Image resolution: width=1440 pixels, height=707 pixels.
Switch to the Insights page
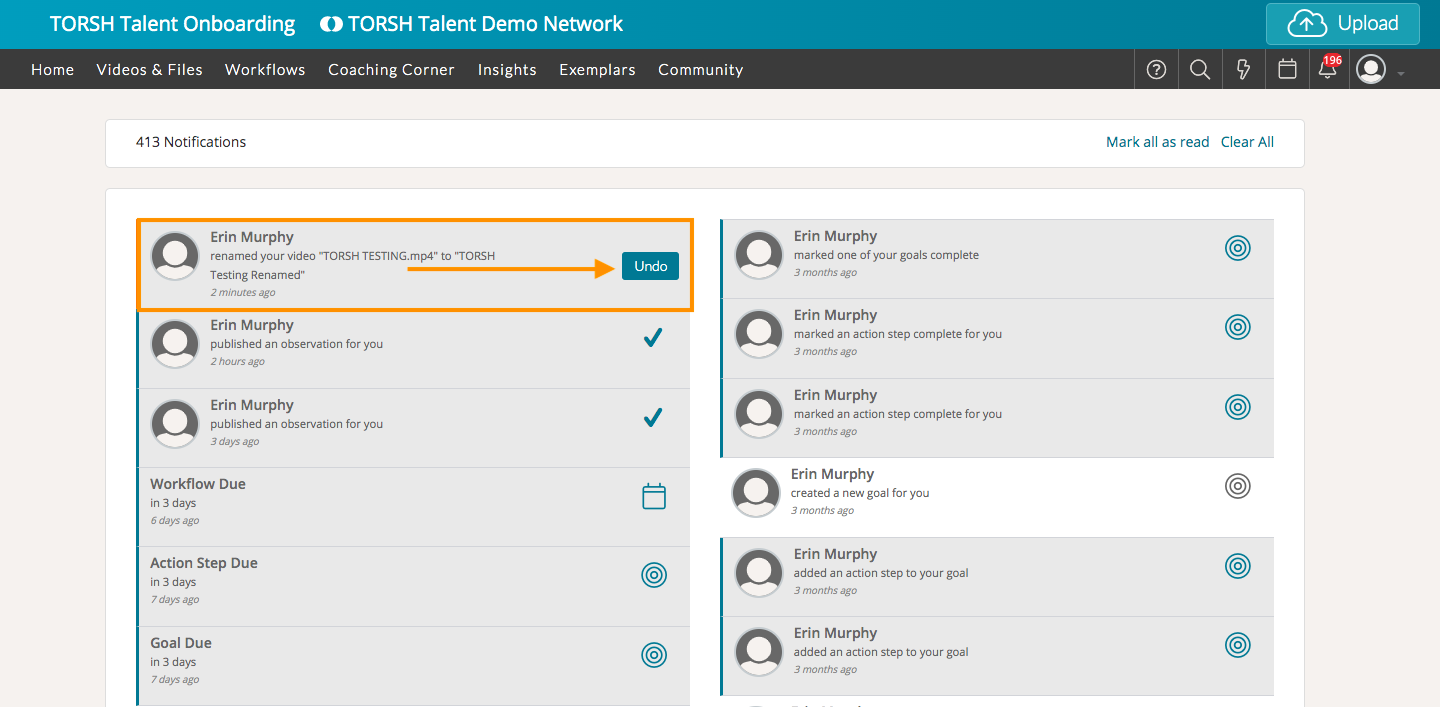pyautogui.click(x=507, y=70)
